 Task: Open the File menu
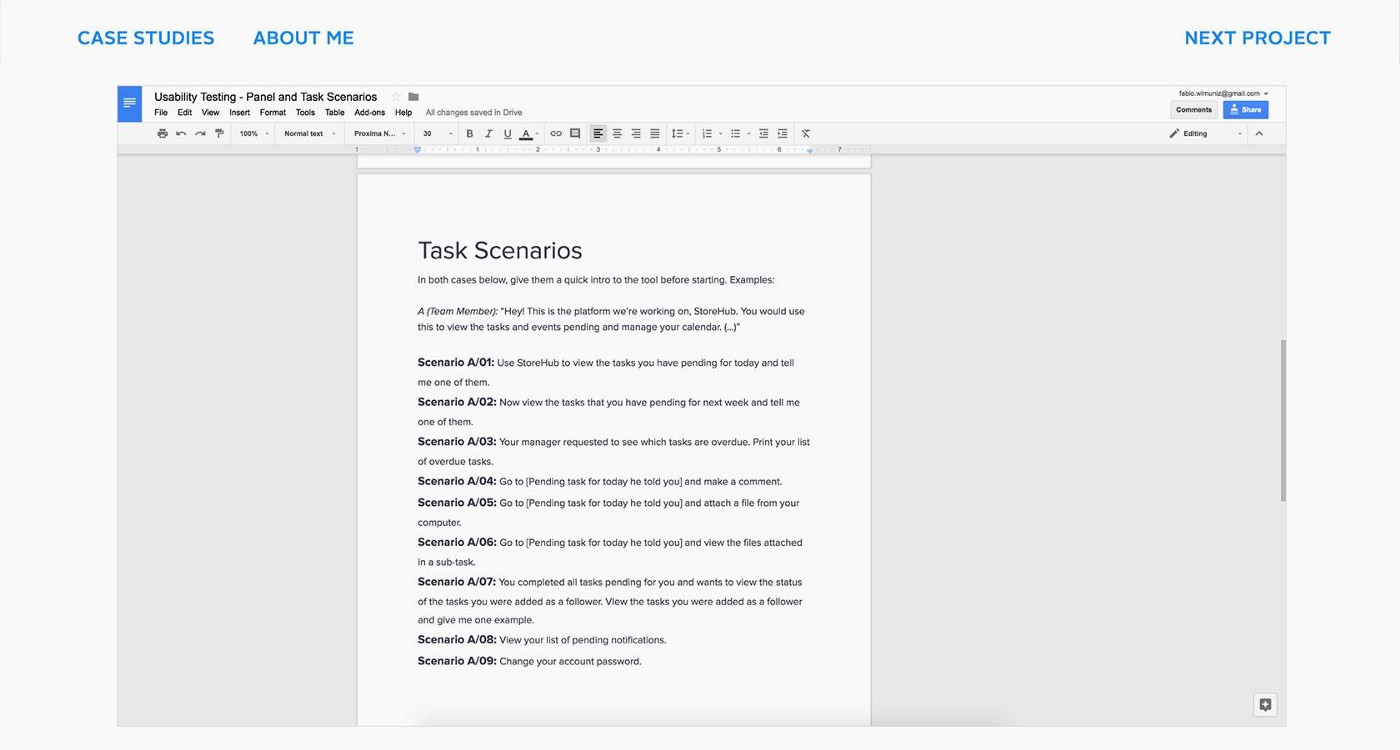[x=161, y=113]
